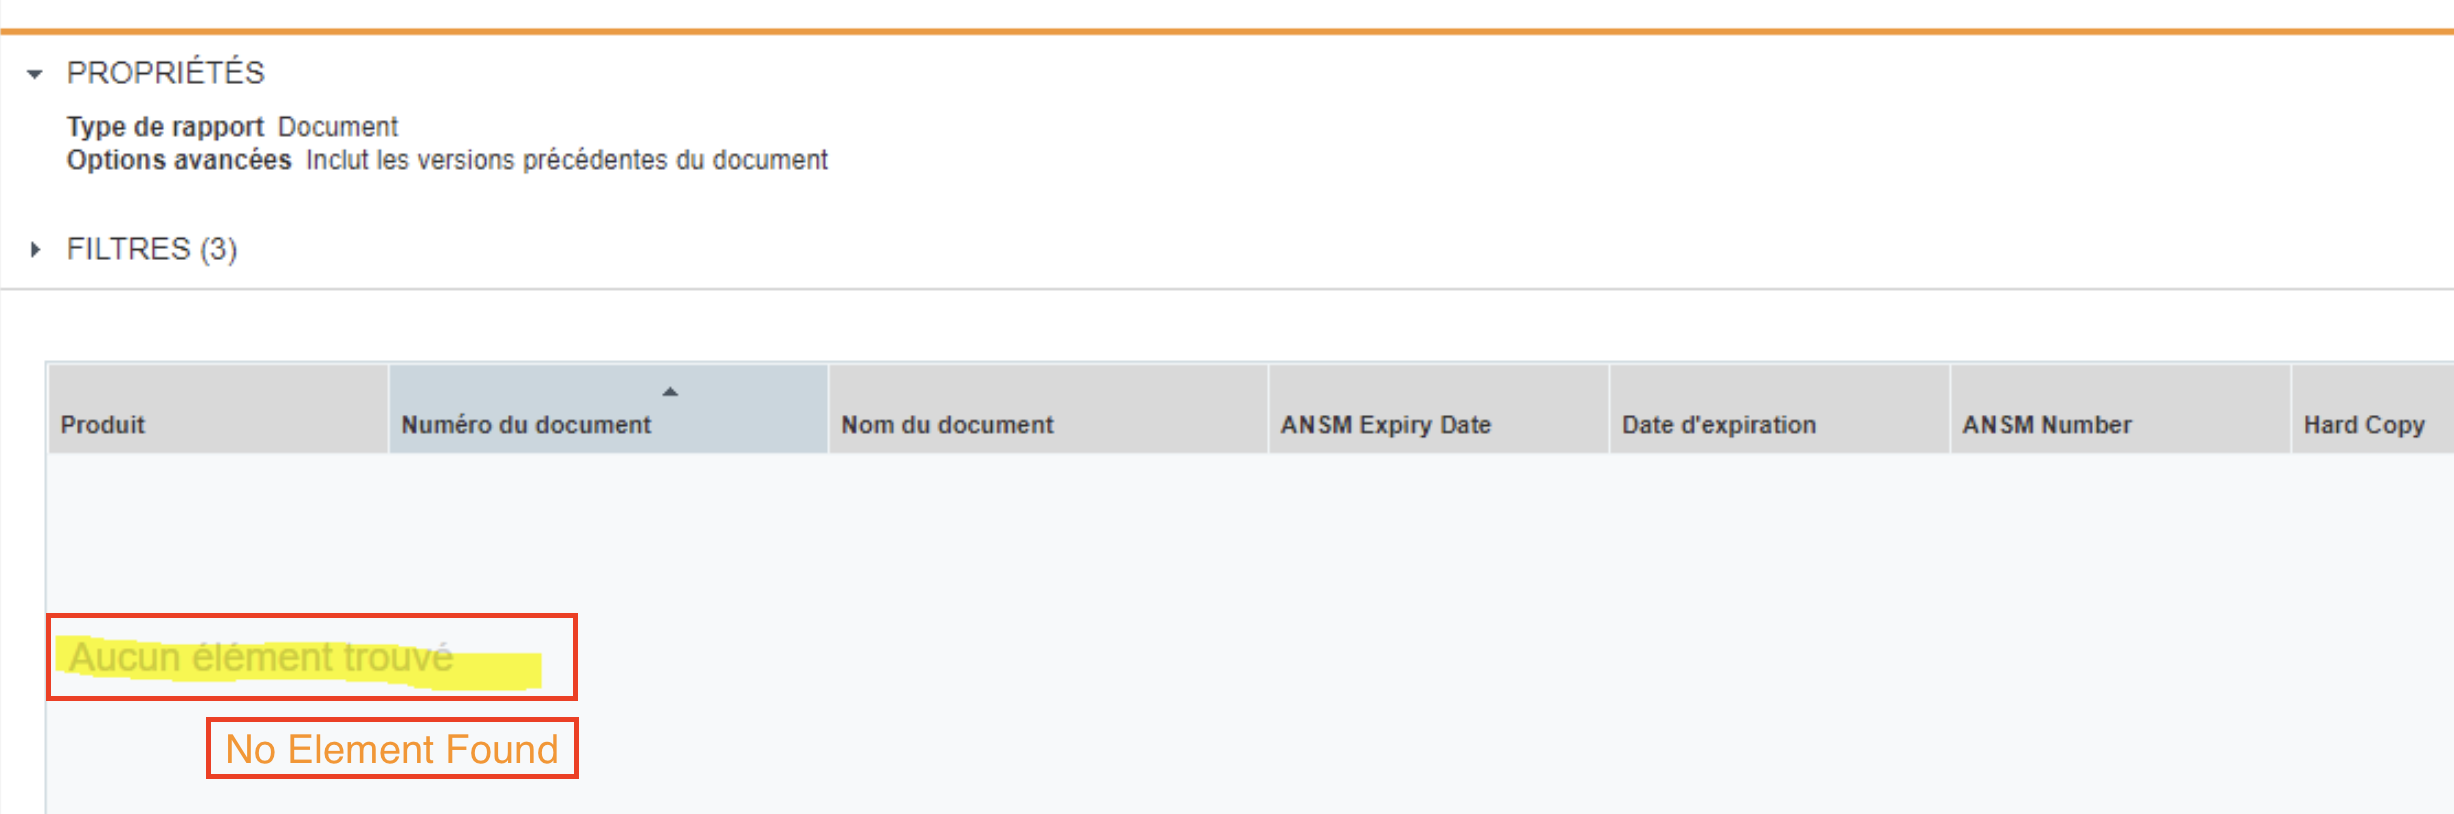Click the PROPRIÉTÉS section title
The image size is (2454, 814).
[165, 73]
